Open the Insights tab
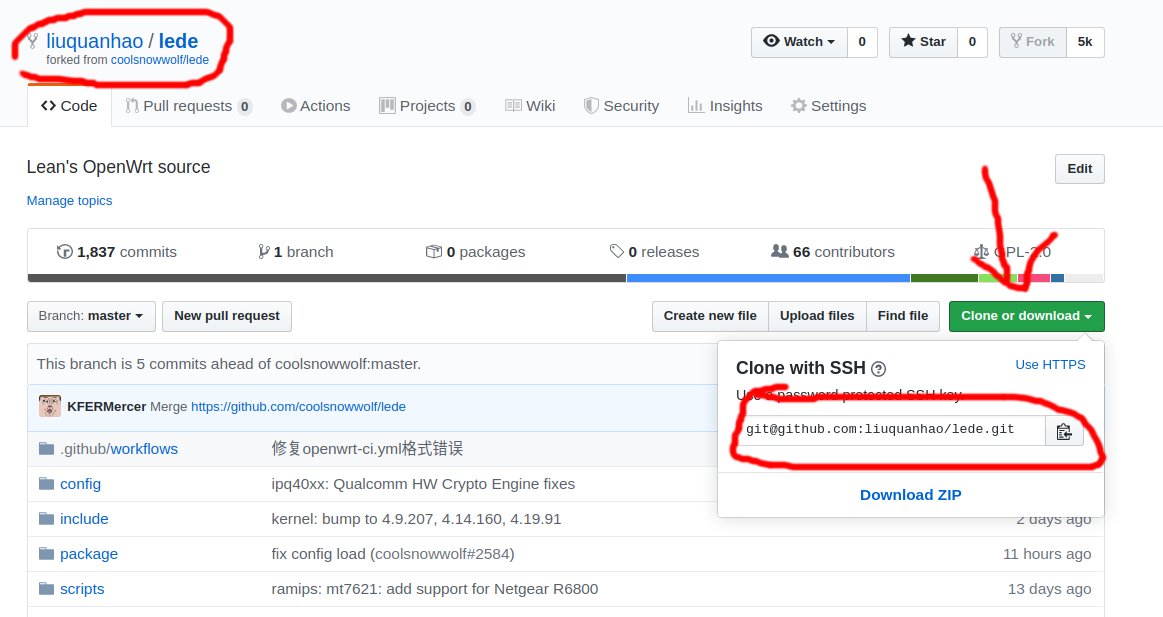The height and width of the screenshot is (617, 1163). click(x=725, y=106)
